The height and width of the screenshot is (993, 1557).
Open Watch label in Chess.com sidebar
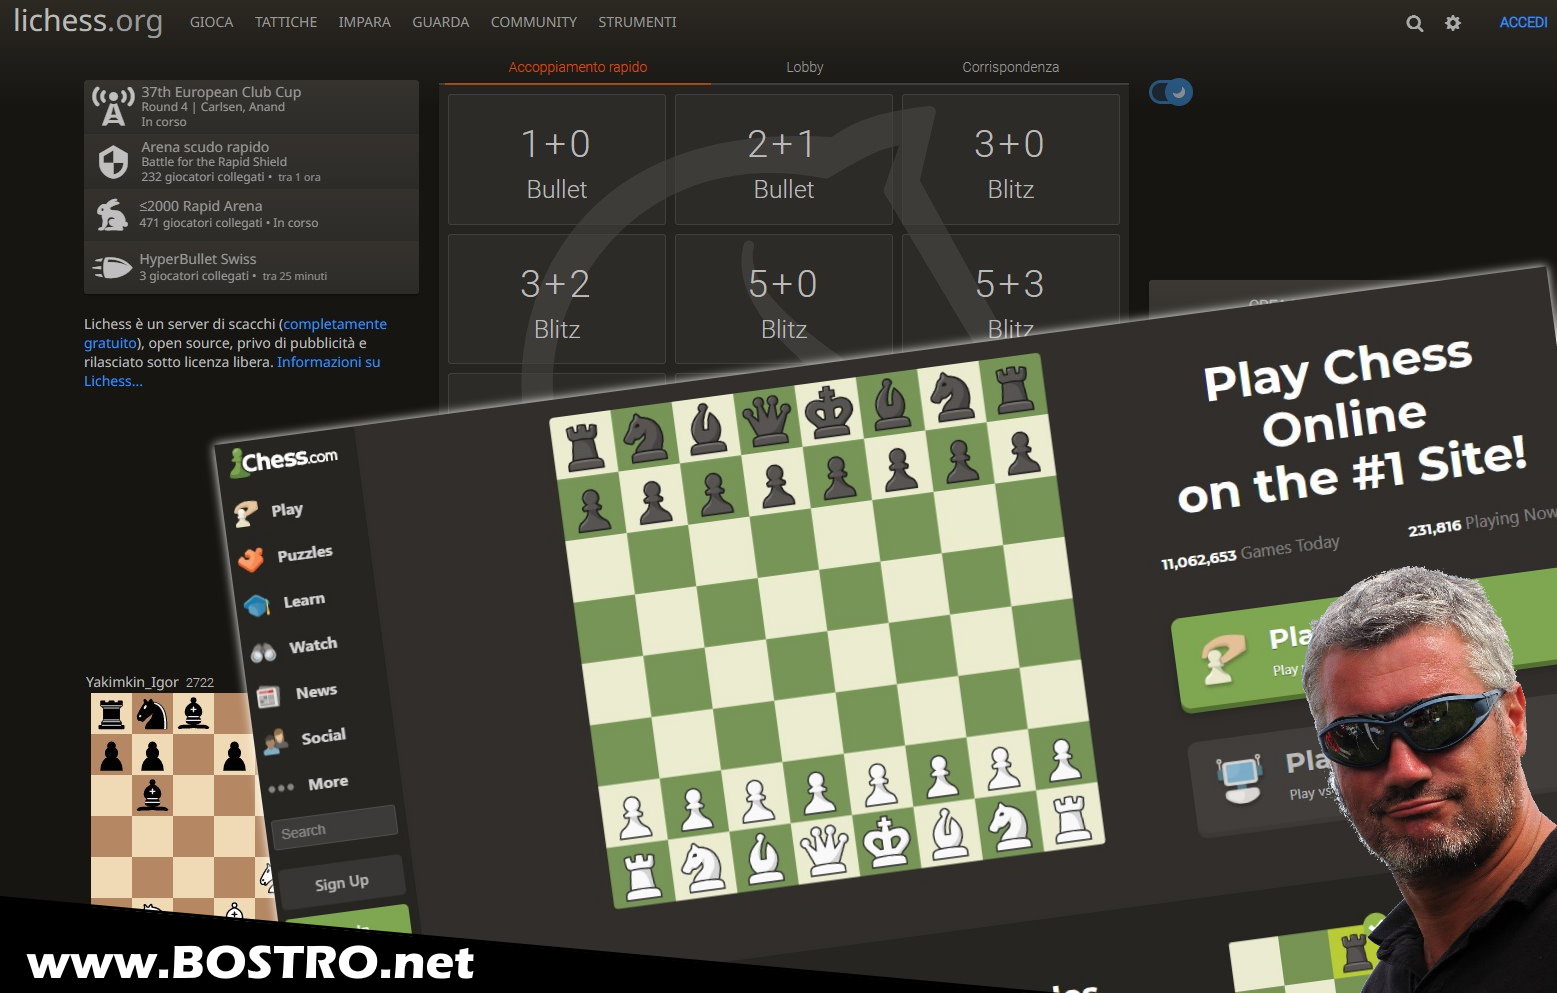(313, 646)
